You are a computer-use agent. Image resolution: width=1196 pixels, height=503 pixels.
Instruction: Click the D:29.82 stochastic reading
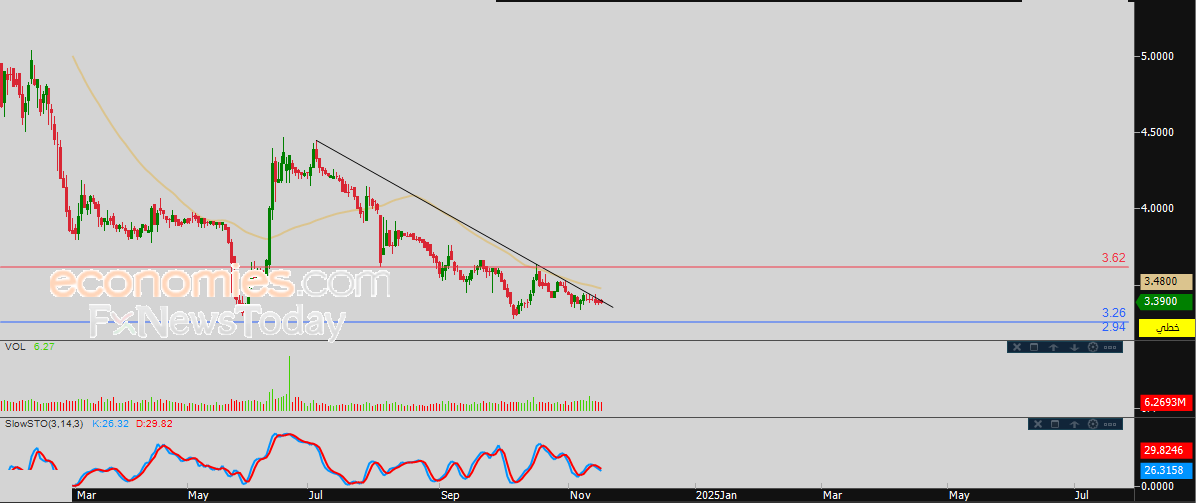pyautogui.click(x=153, y=423)
